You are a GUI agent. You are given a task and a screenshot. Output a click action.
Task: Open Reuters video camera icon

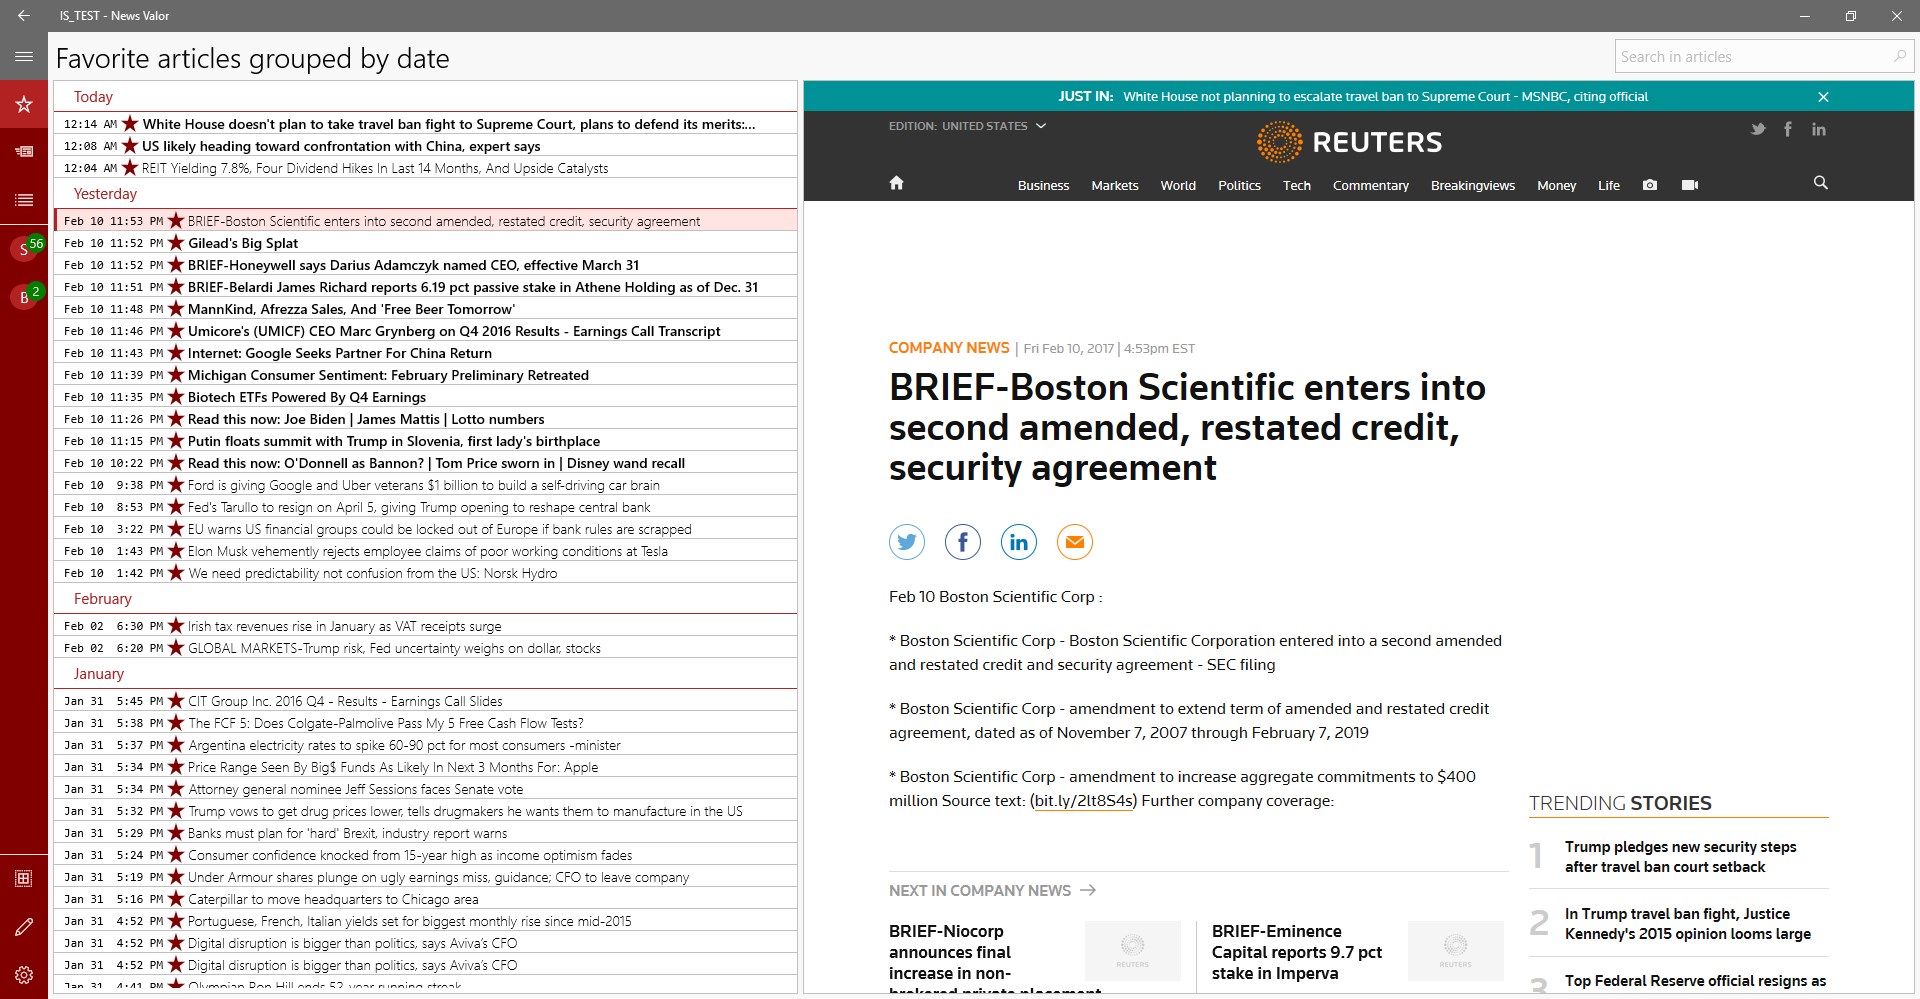(1690, 185)
